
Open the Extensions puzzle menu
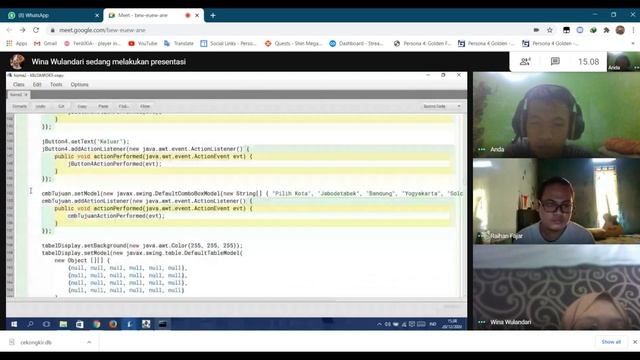tap(607, 30)
